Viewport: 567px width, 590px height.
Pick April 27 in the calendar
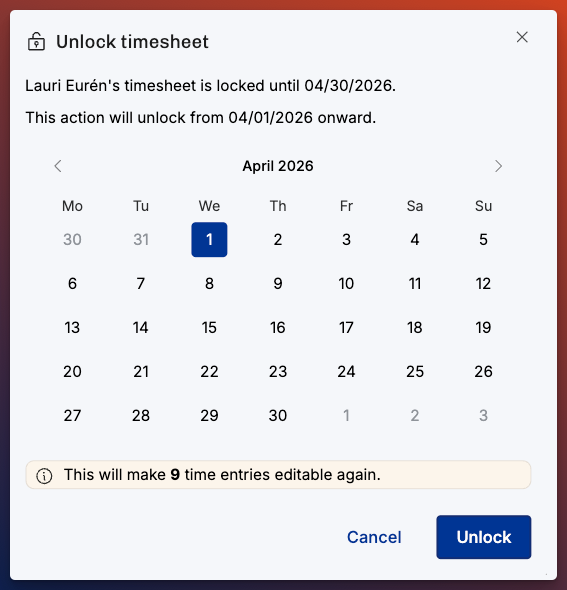[x=72, y=416]
